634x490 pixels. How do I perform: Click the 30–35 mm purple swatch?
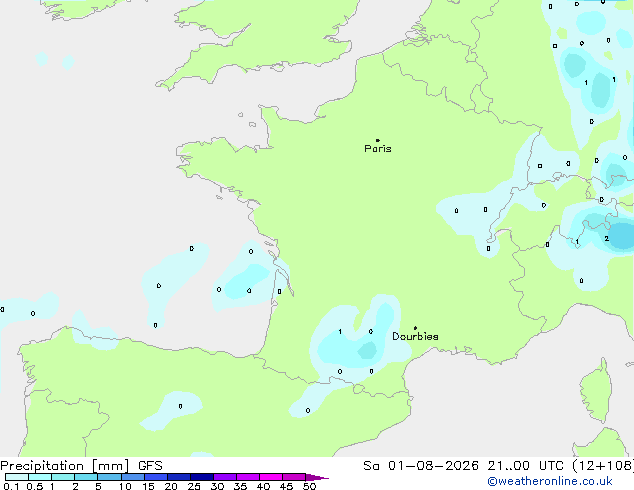click(225, 477)
